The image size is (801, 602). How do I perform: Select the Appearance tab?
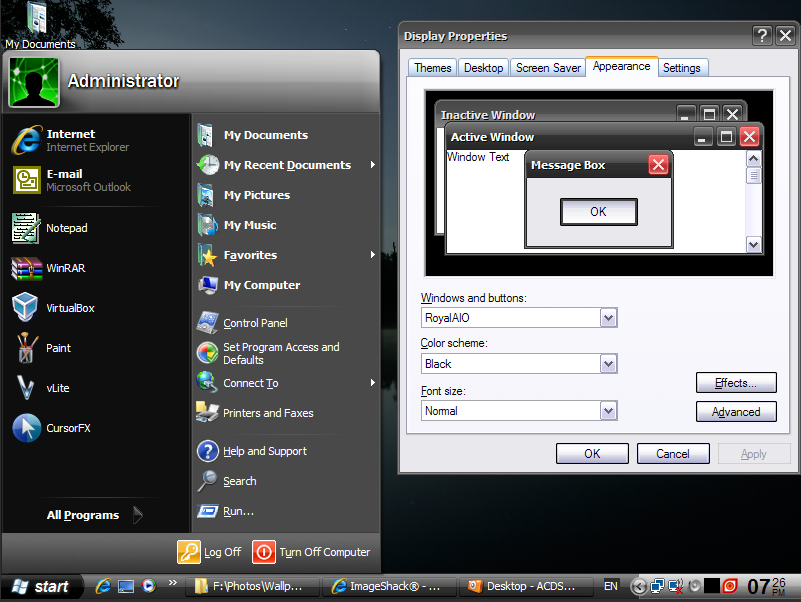(x=622, y=66)
